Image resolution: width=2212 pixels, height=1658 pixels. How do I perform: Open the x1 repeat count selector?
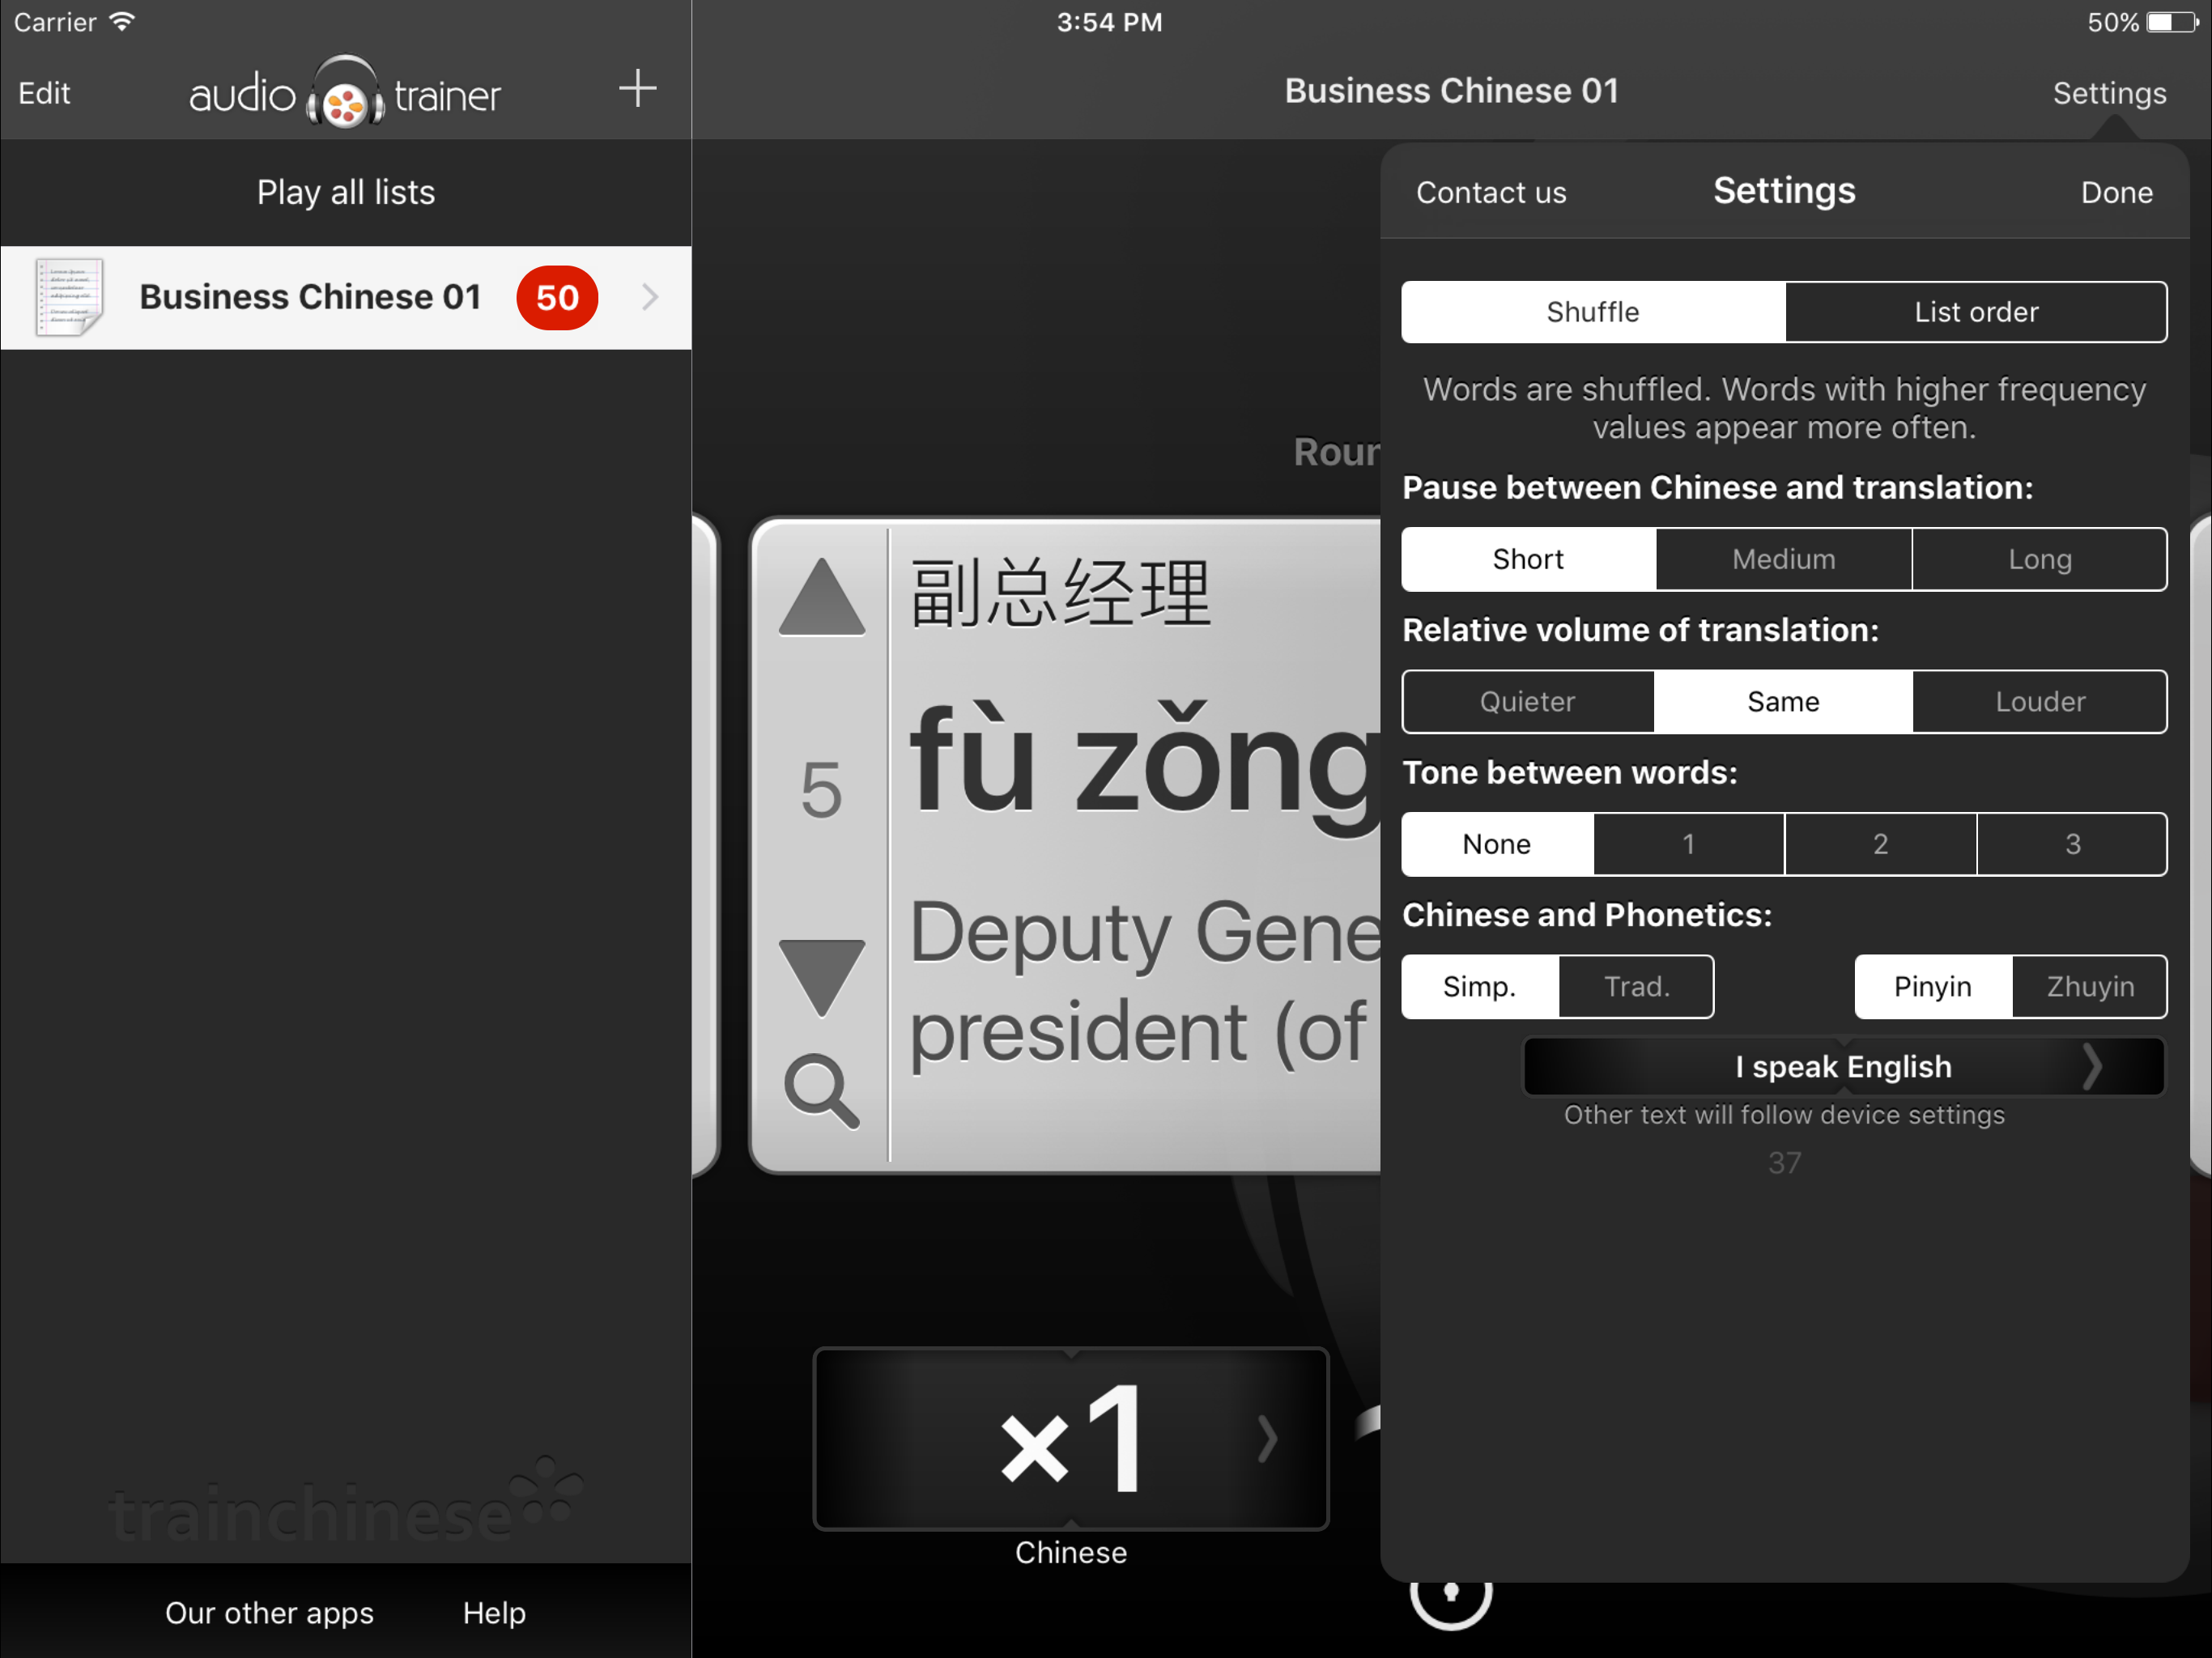tap(1071, 1439)
